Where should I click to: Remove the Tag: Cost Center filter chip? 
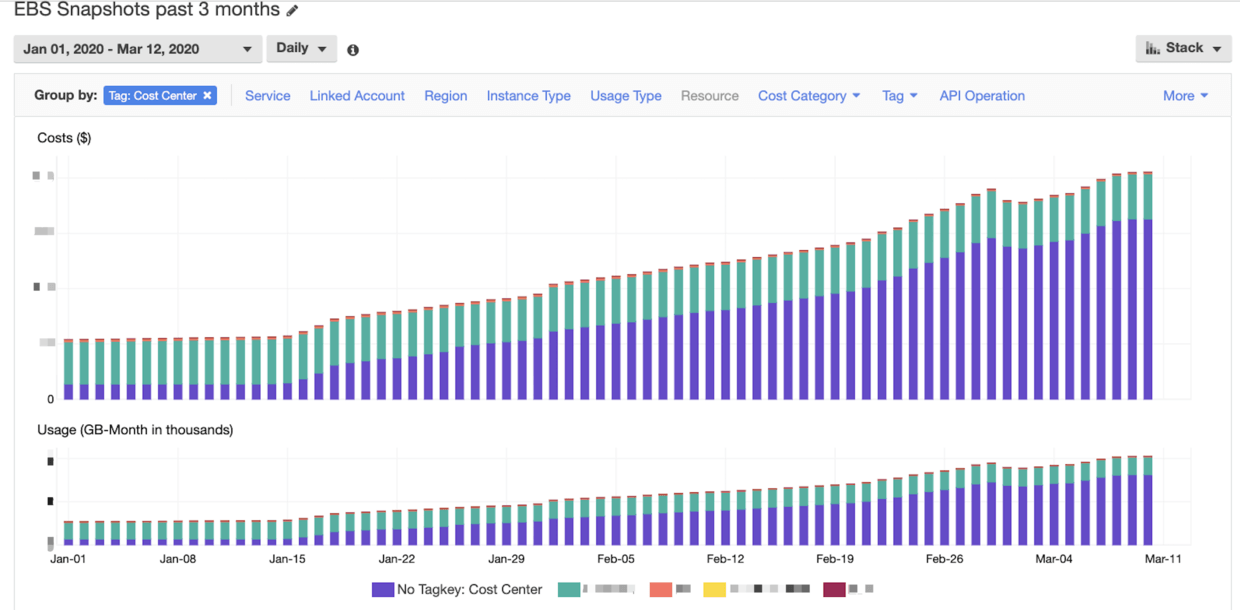click(x=208, y=96)
